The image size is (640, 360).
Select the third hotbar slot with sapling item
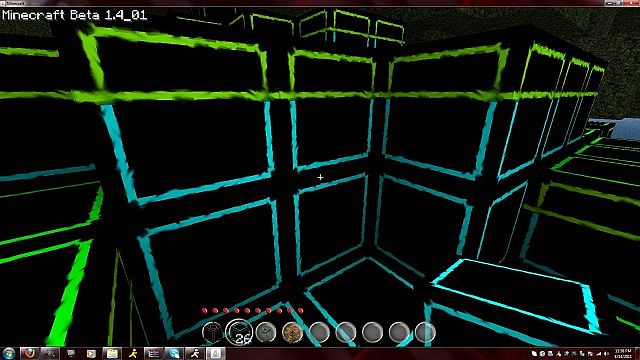(266, 332)
